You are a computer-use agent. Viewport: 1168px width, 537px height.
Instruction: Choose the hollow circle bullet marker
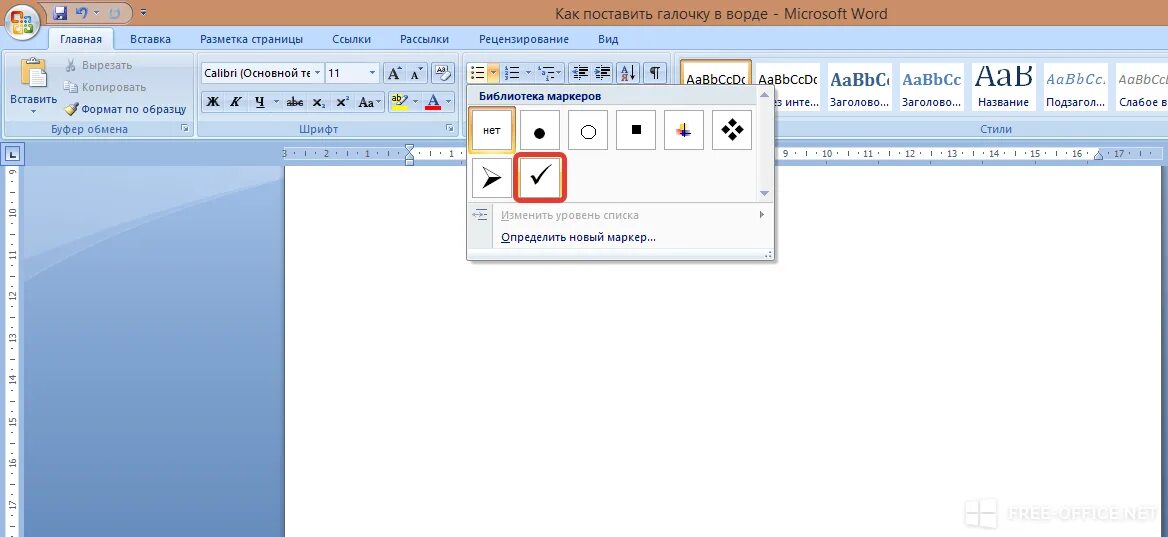[x=588, y=130]
